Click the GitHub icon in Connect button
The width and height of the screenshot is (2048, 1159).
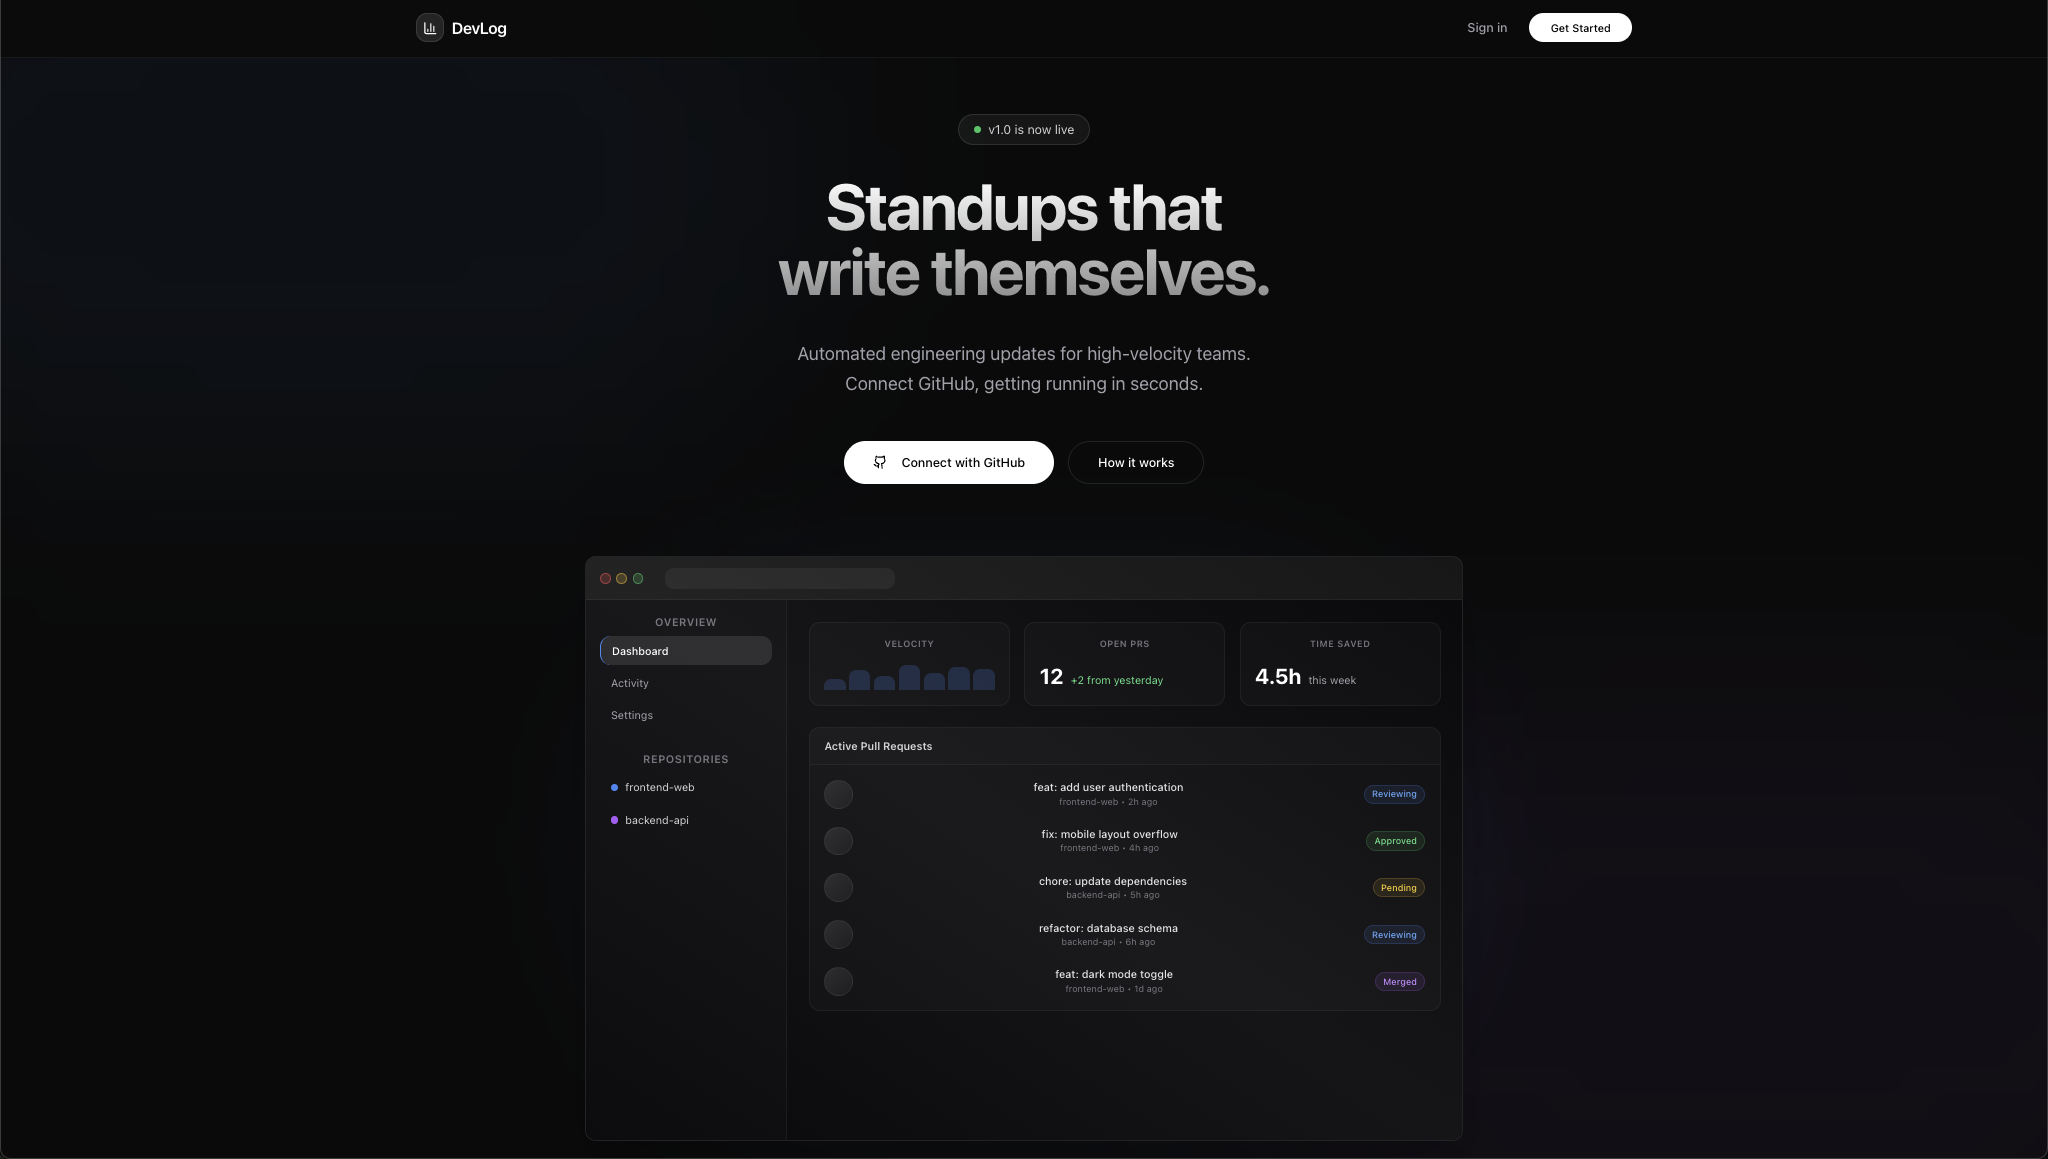point(880,462)
